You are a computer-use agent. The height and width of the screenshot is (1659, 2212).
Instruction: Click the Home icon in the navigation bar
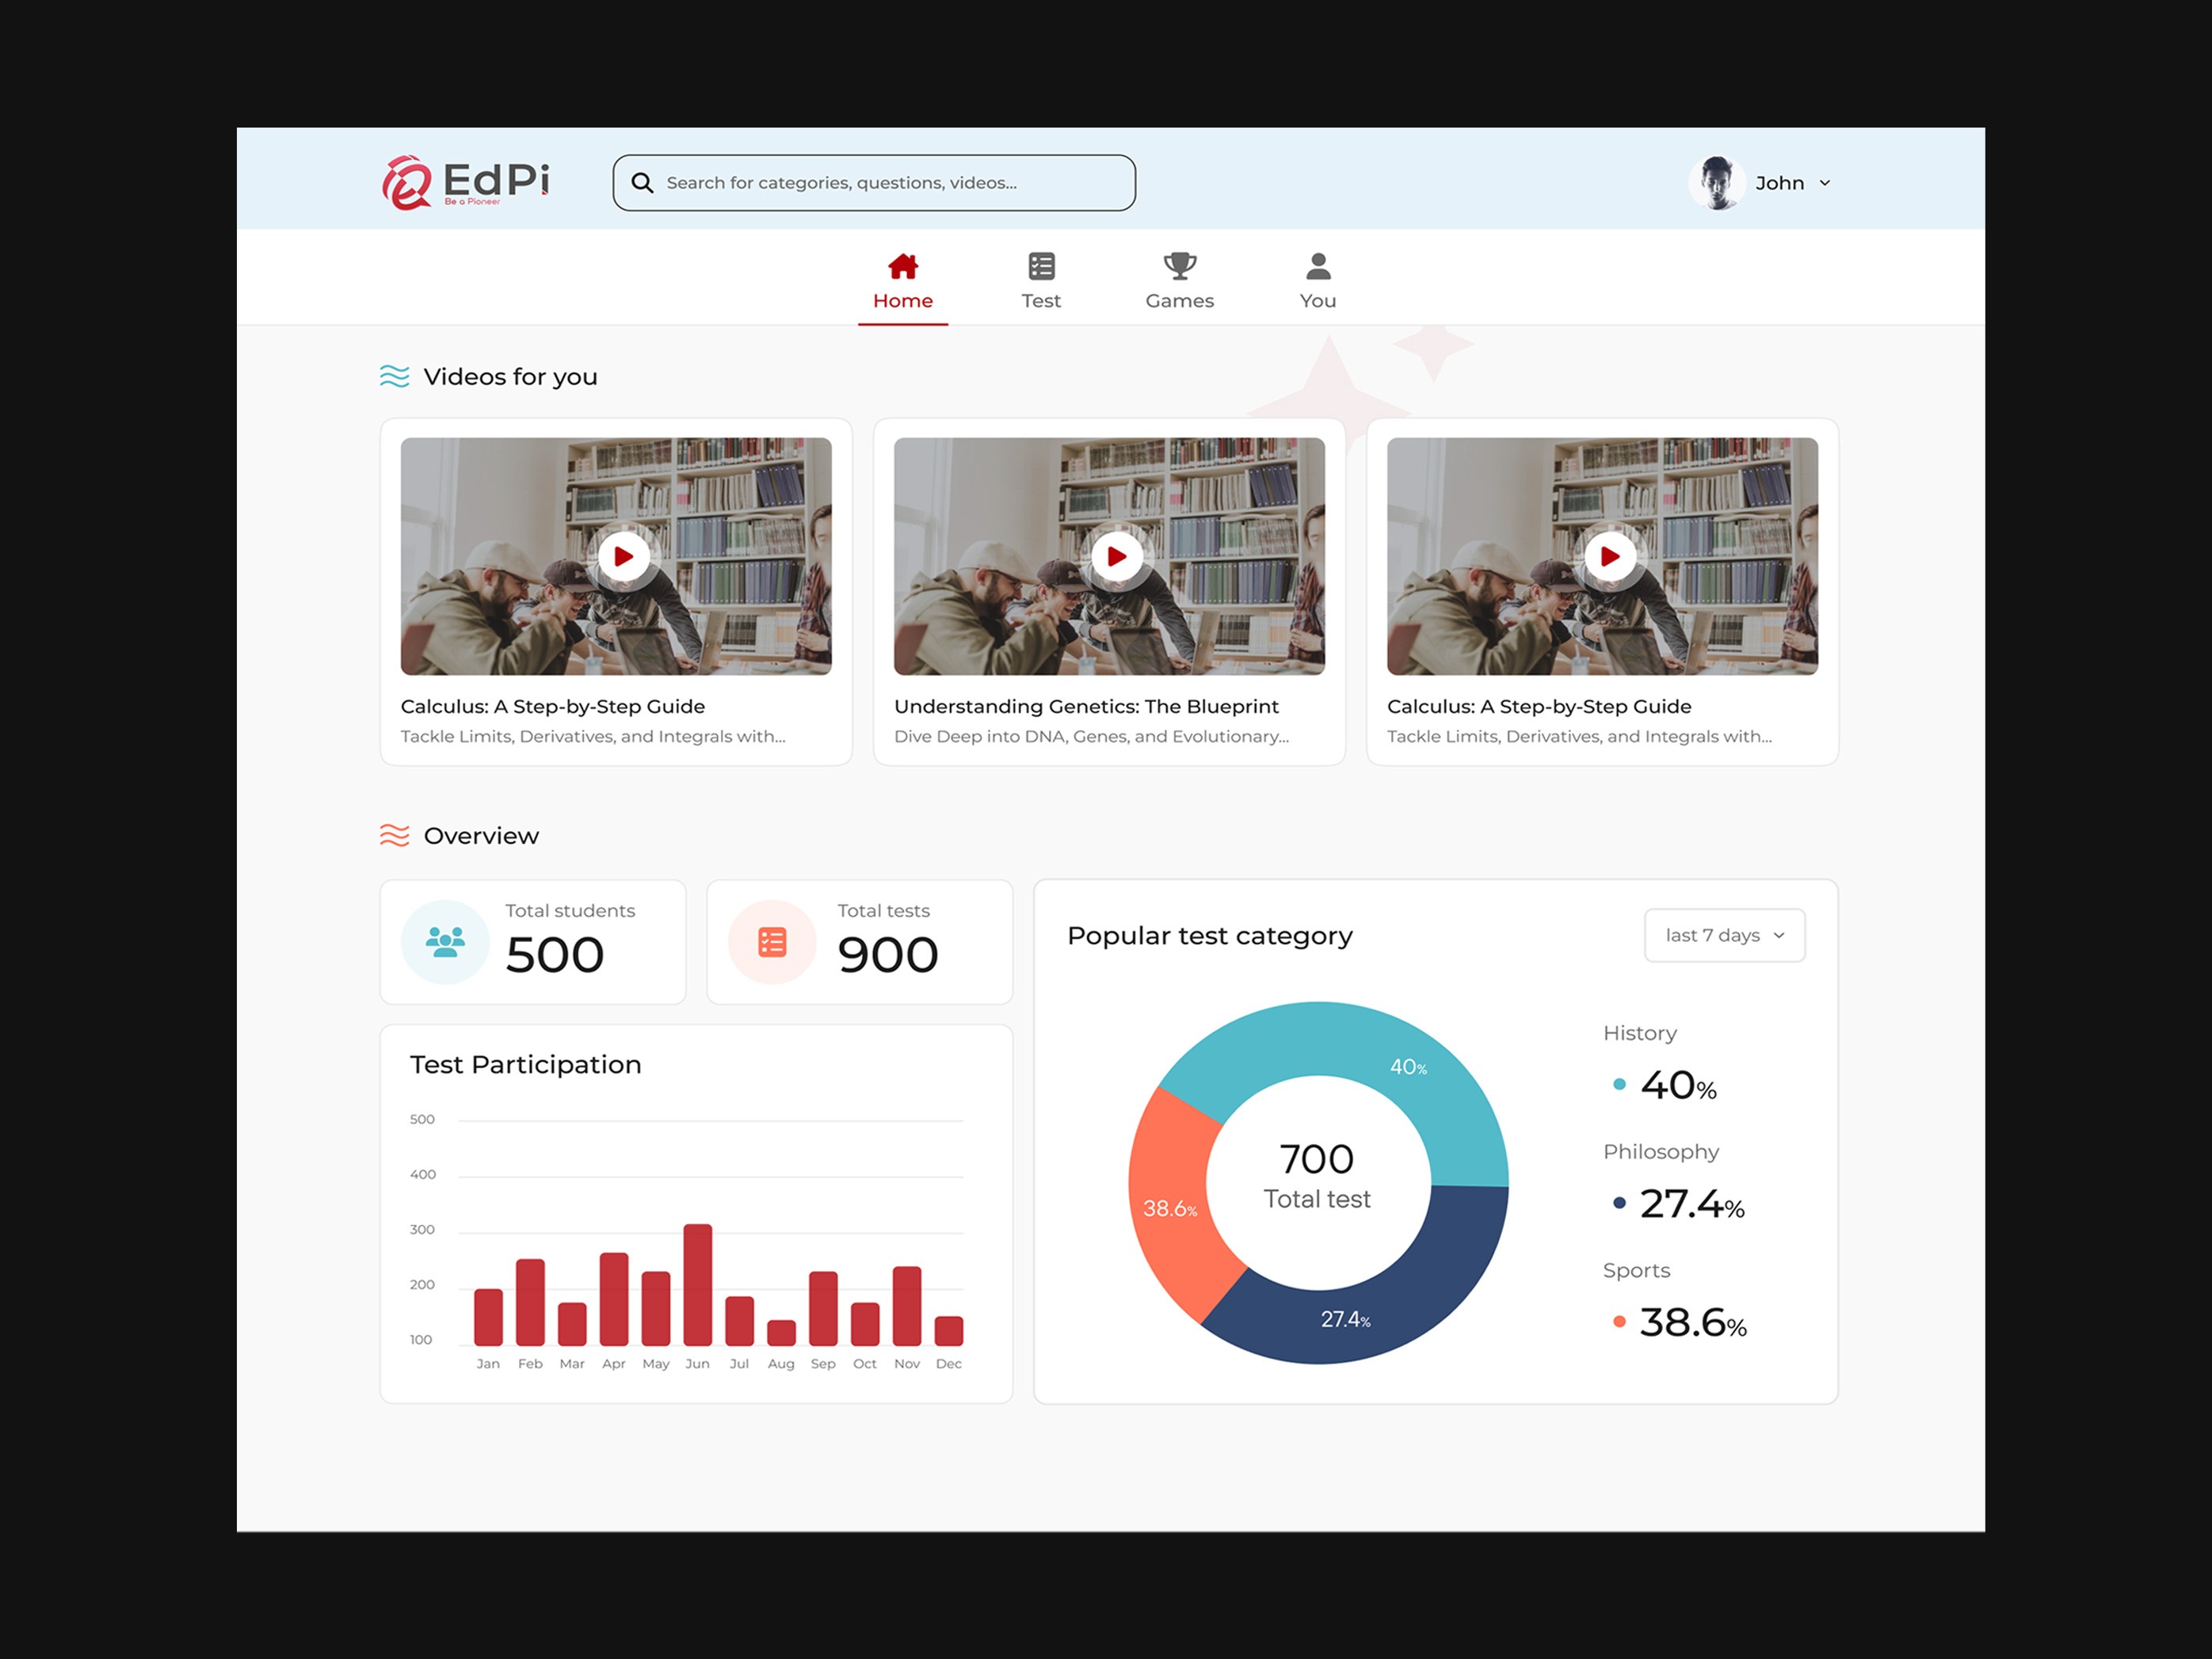[903, 265]
